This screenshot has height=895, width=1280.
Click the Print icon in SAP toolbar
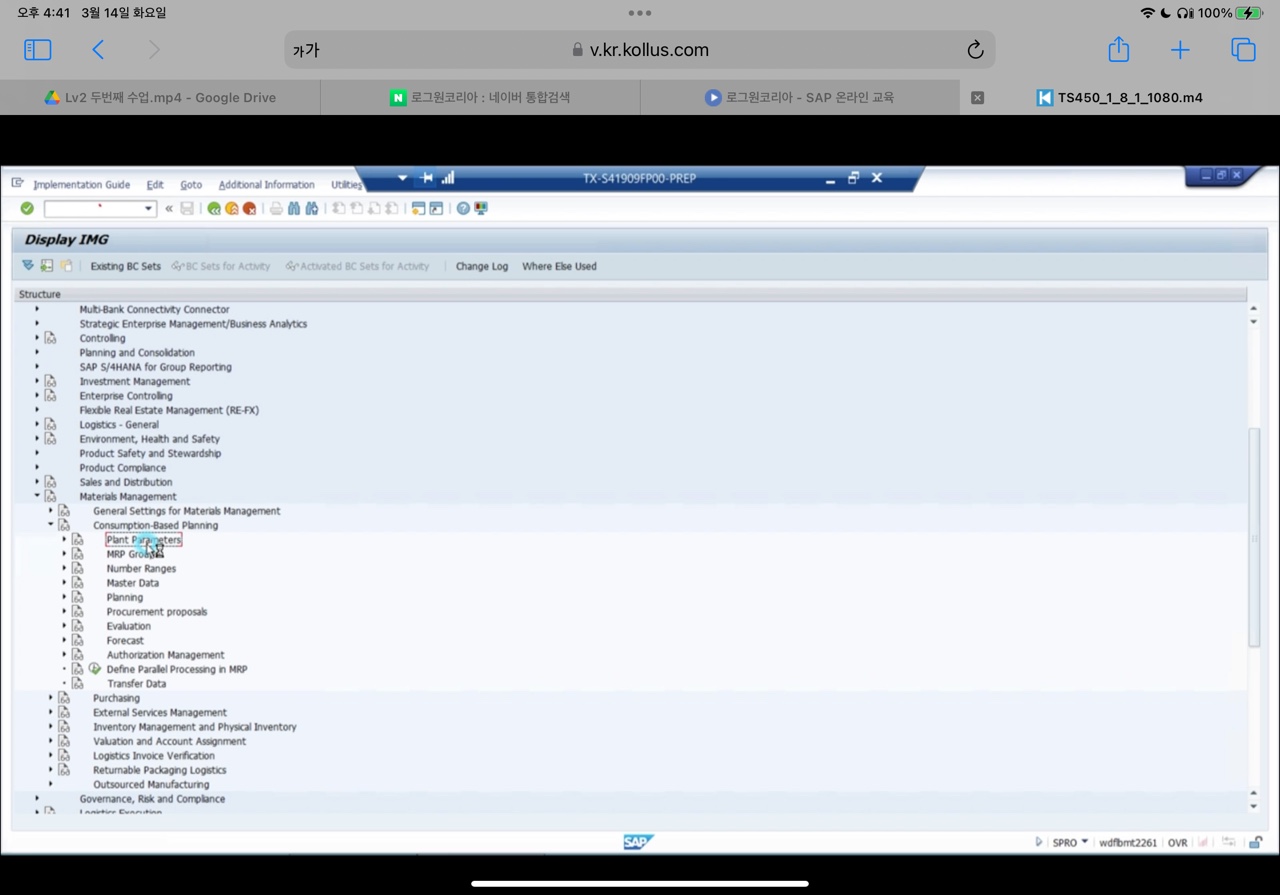coord(276,208)
